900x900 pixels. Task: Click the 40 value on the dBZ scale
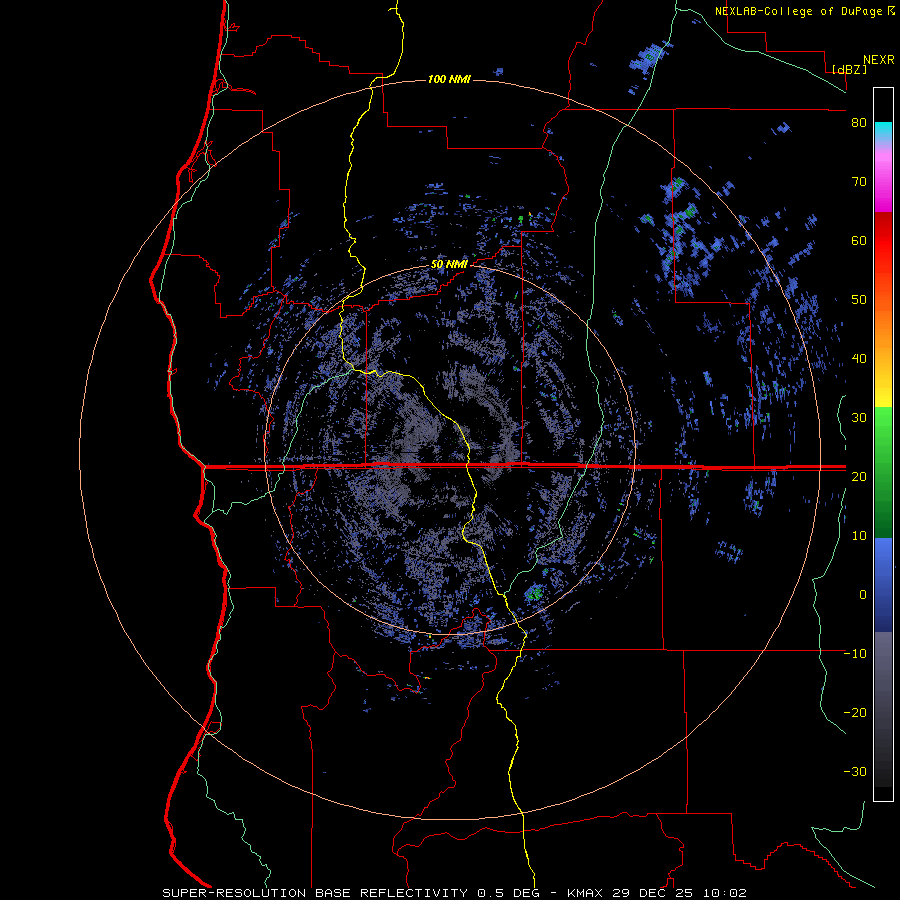[x=859, y=359]
